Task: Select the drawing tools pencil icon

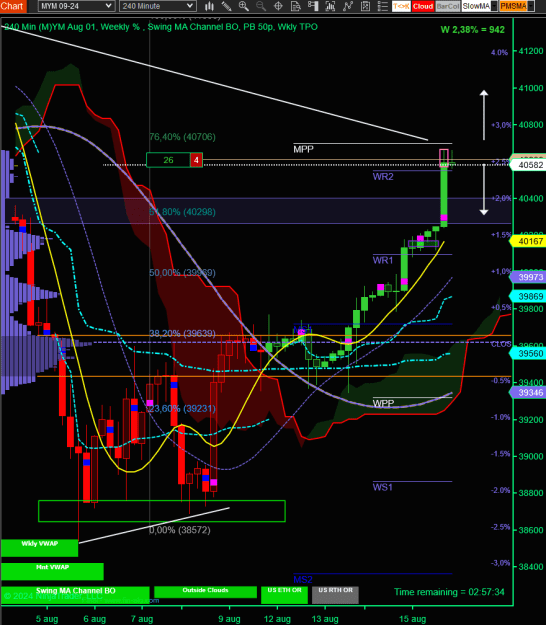Action: pos(226,6)
